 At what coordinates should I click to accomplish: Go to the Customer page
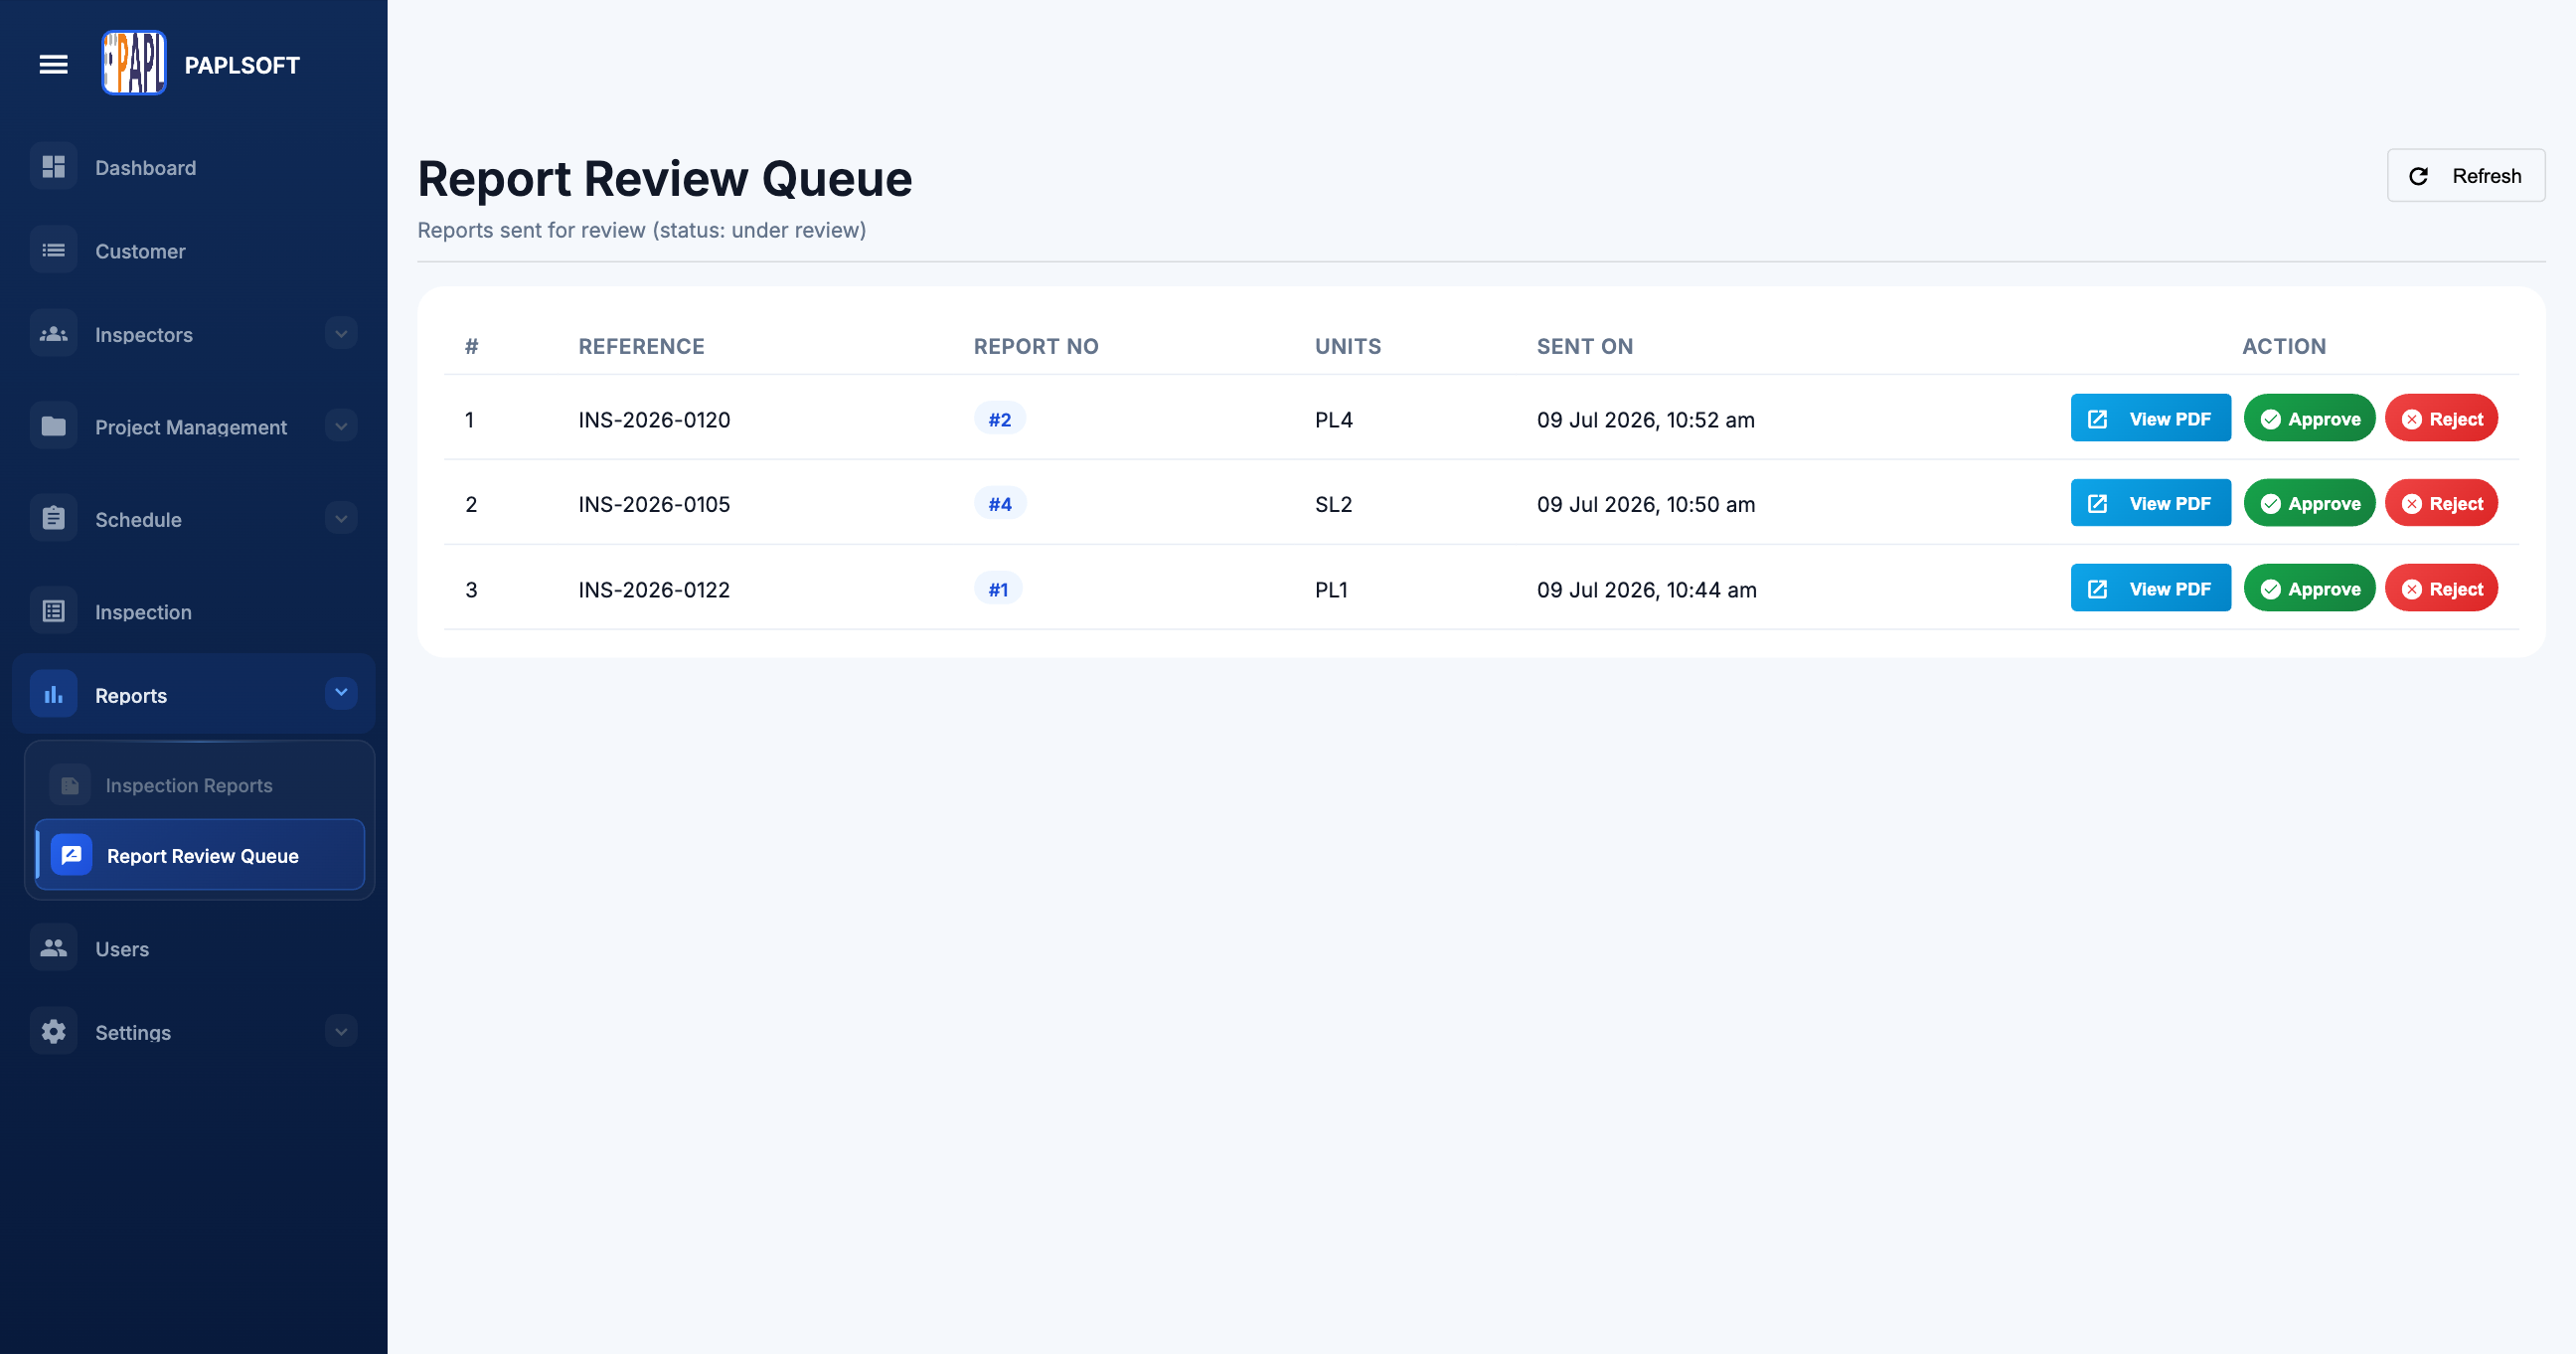coord(194,250)
